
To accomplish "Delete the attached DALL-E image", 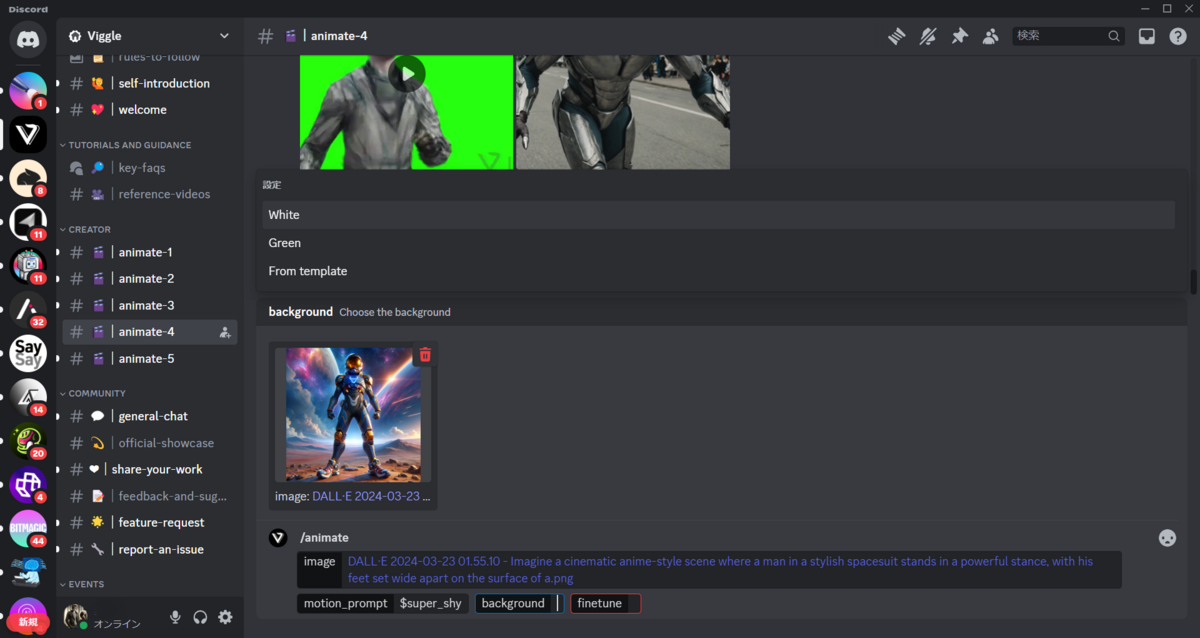I will tap(425, 355).
